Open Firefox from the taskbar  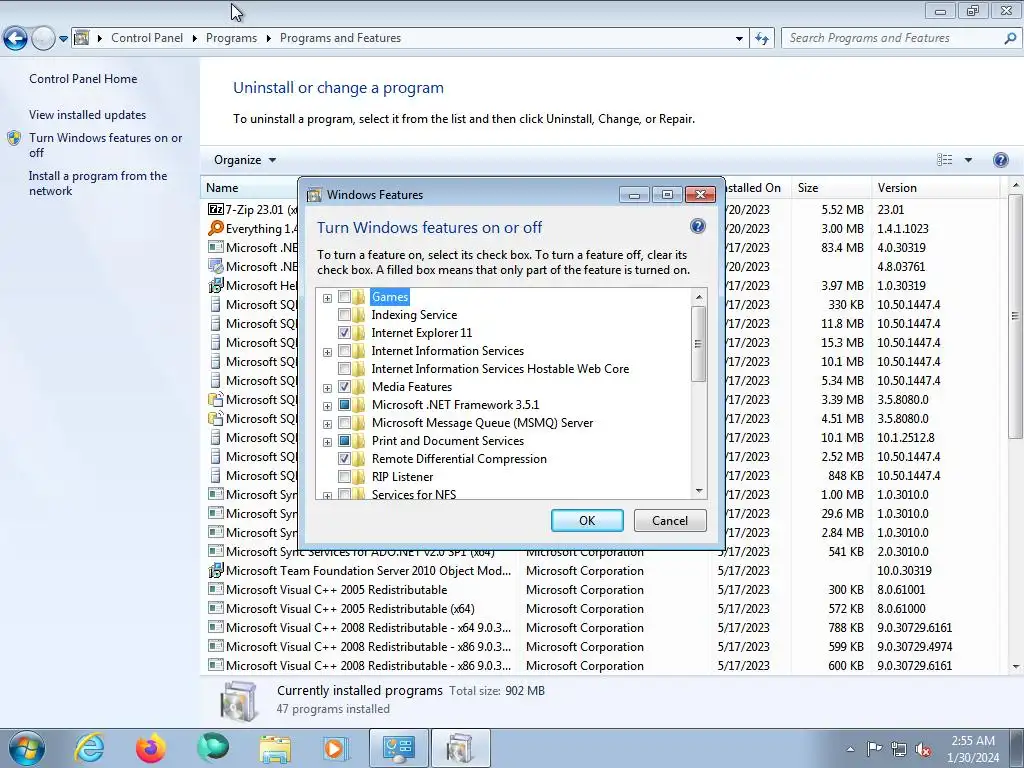(x=151, y=748)
